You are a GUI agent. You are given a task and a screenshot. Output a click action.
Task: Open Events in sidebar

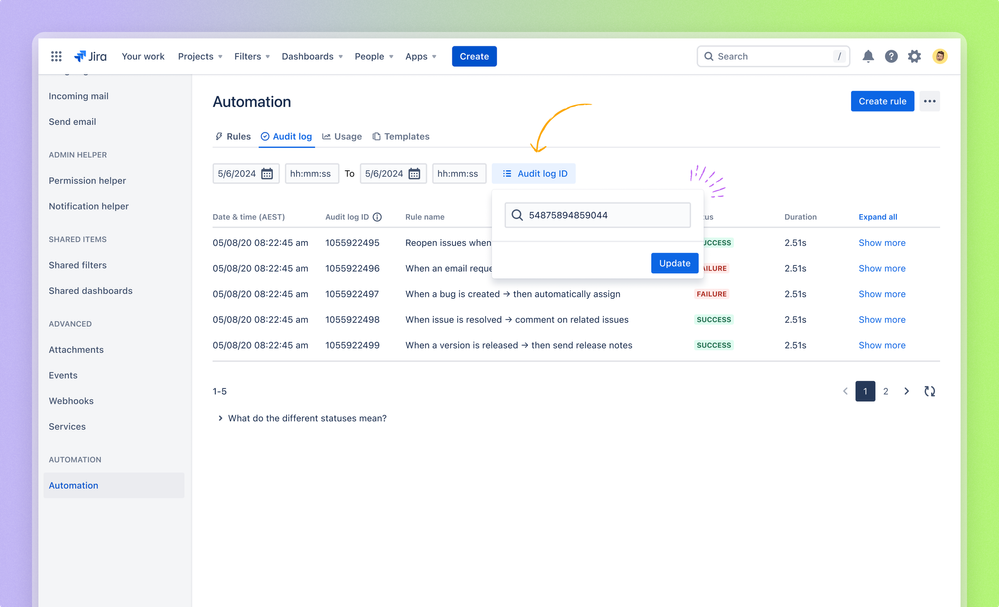(x=63, y=375)
